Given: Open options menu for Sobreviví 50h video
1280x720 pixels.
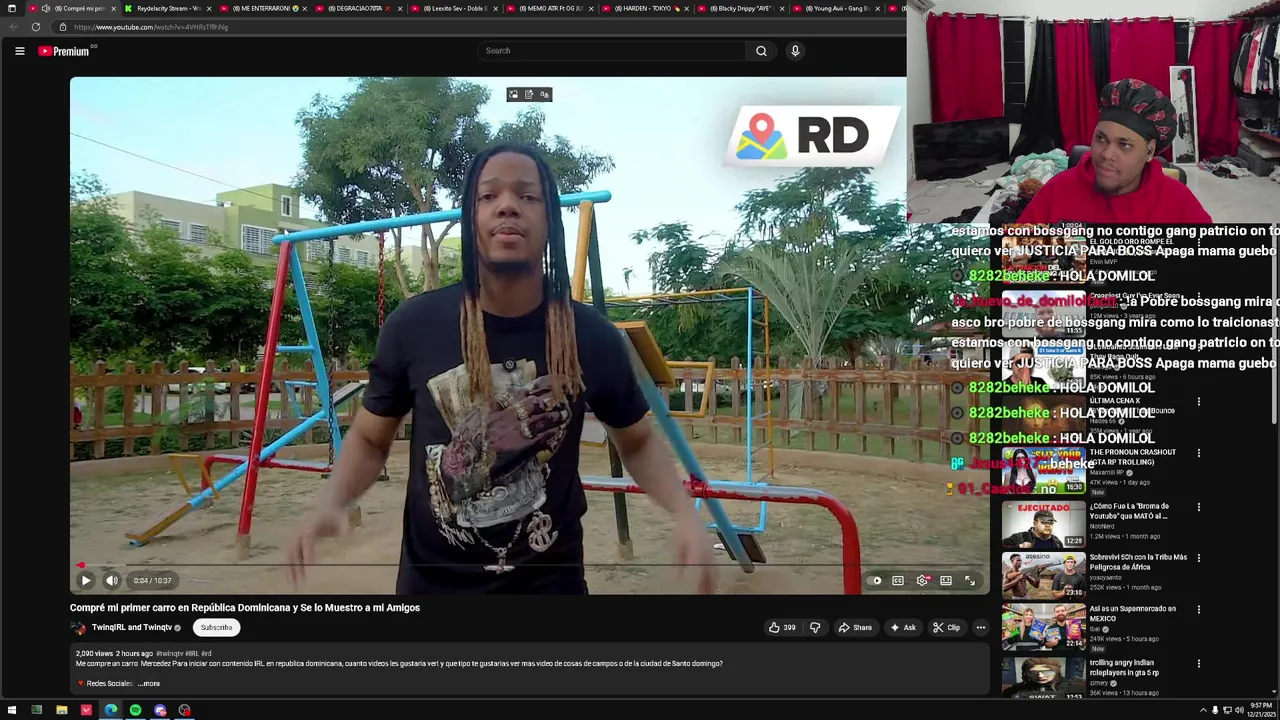Looking at the screenshot, I should click(x=1199, y=558).
